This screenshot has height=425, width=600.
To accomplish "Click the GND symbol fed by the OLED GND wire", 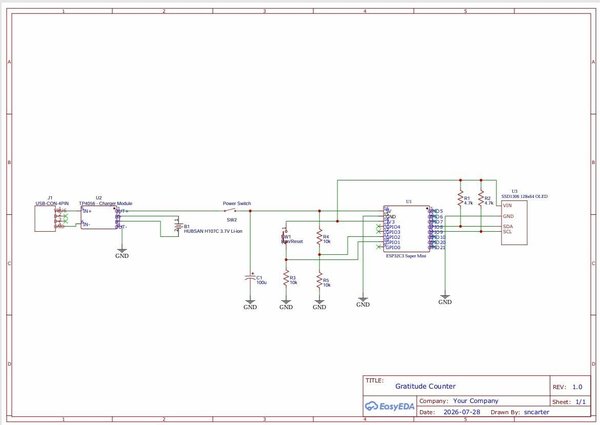I will (445, 300).
